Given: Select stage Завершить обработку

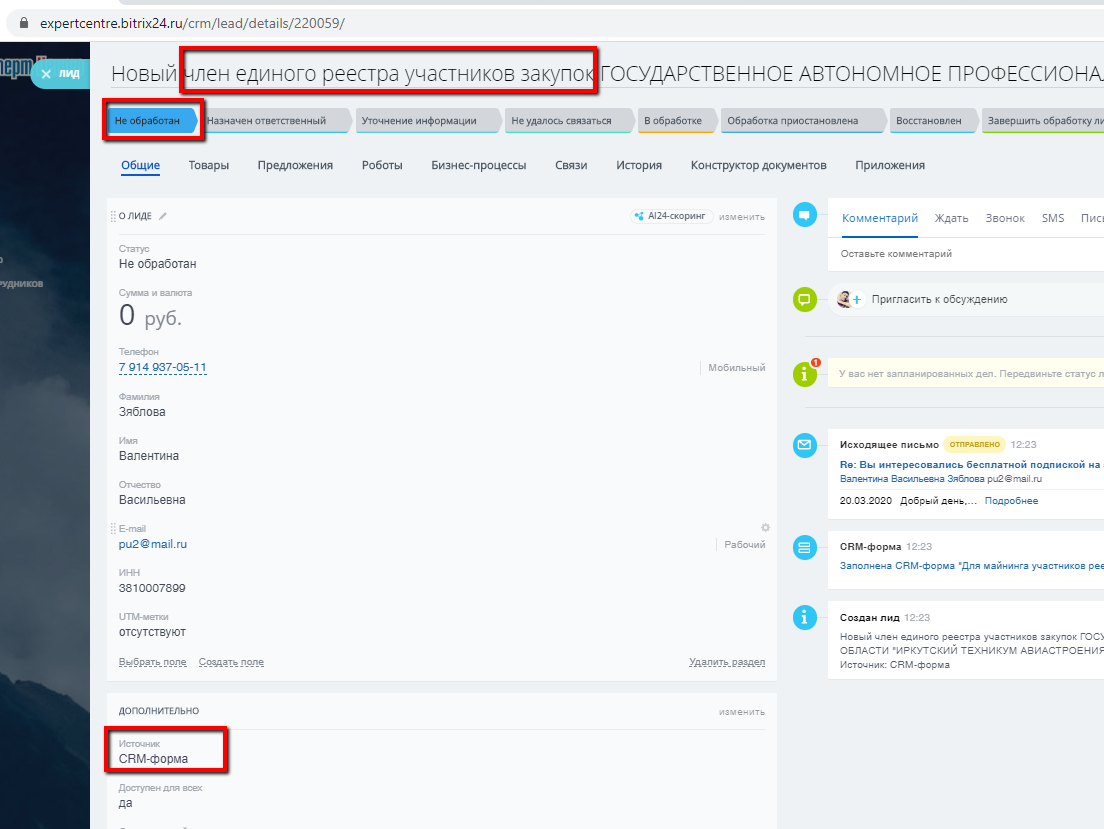Looking at the screenshot, I should click(1042, 120).
